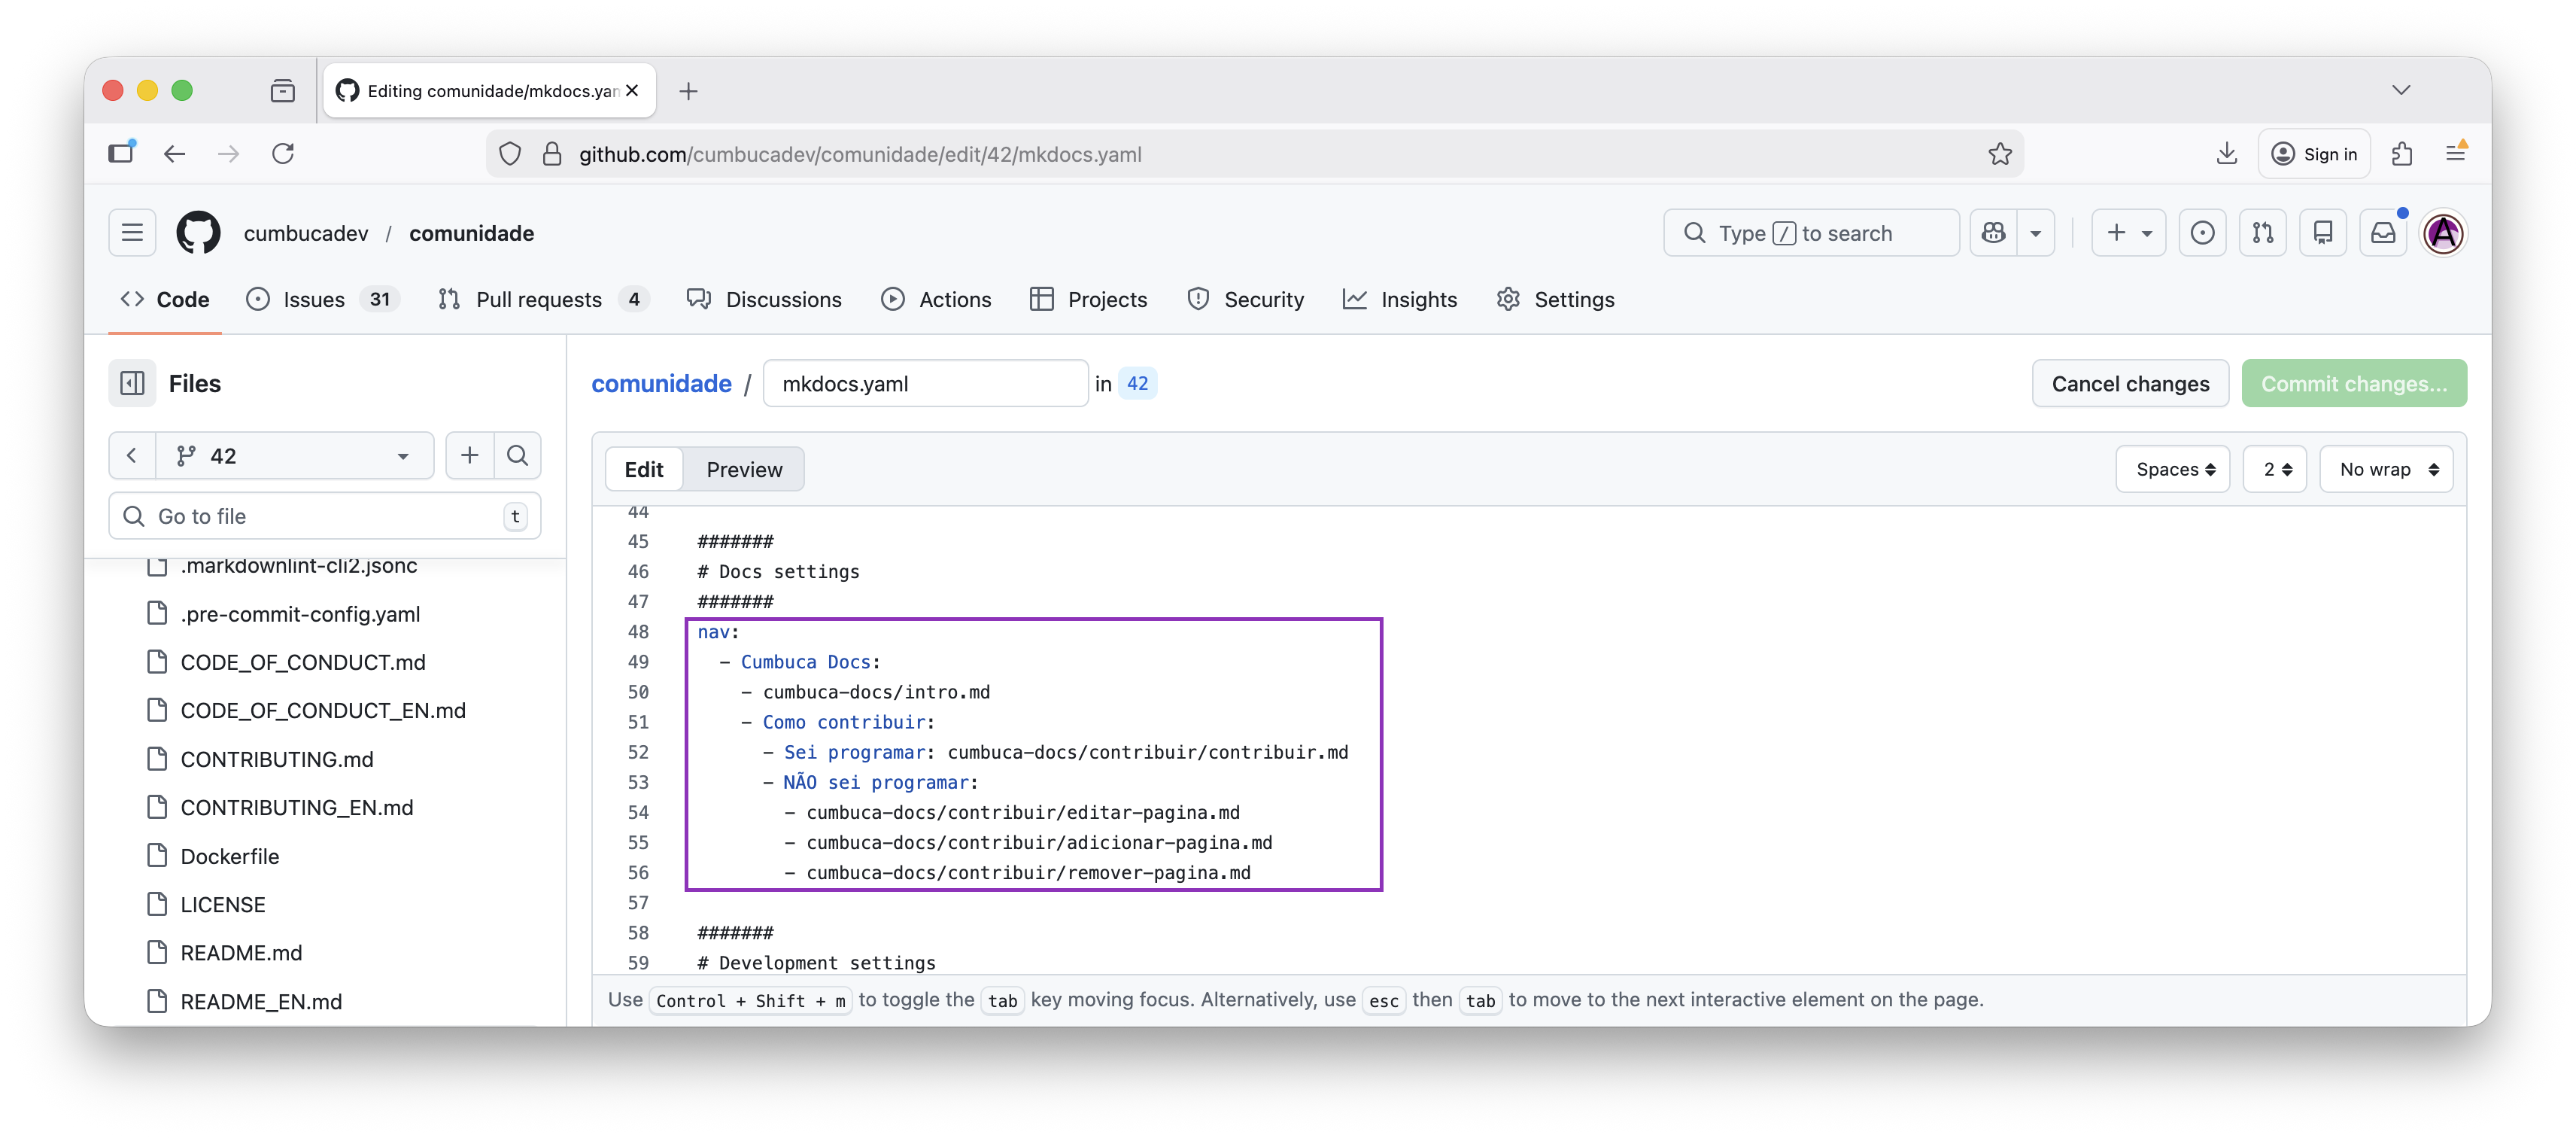Go to comunidade breadcrumb link
The image size is (2576, 1138).
(x=661, y=383)
